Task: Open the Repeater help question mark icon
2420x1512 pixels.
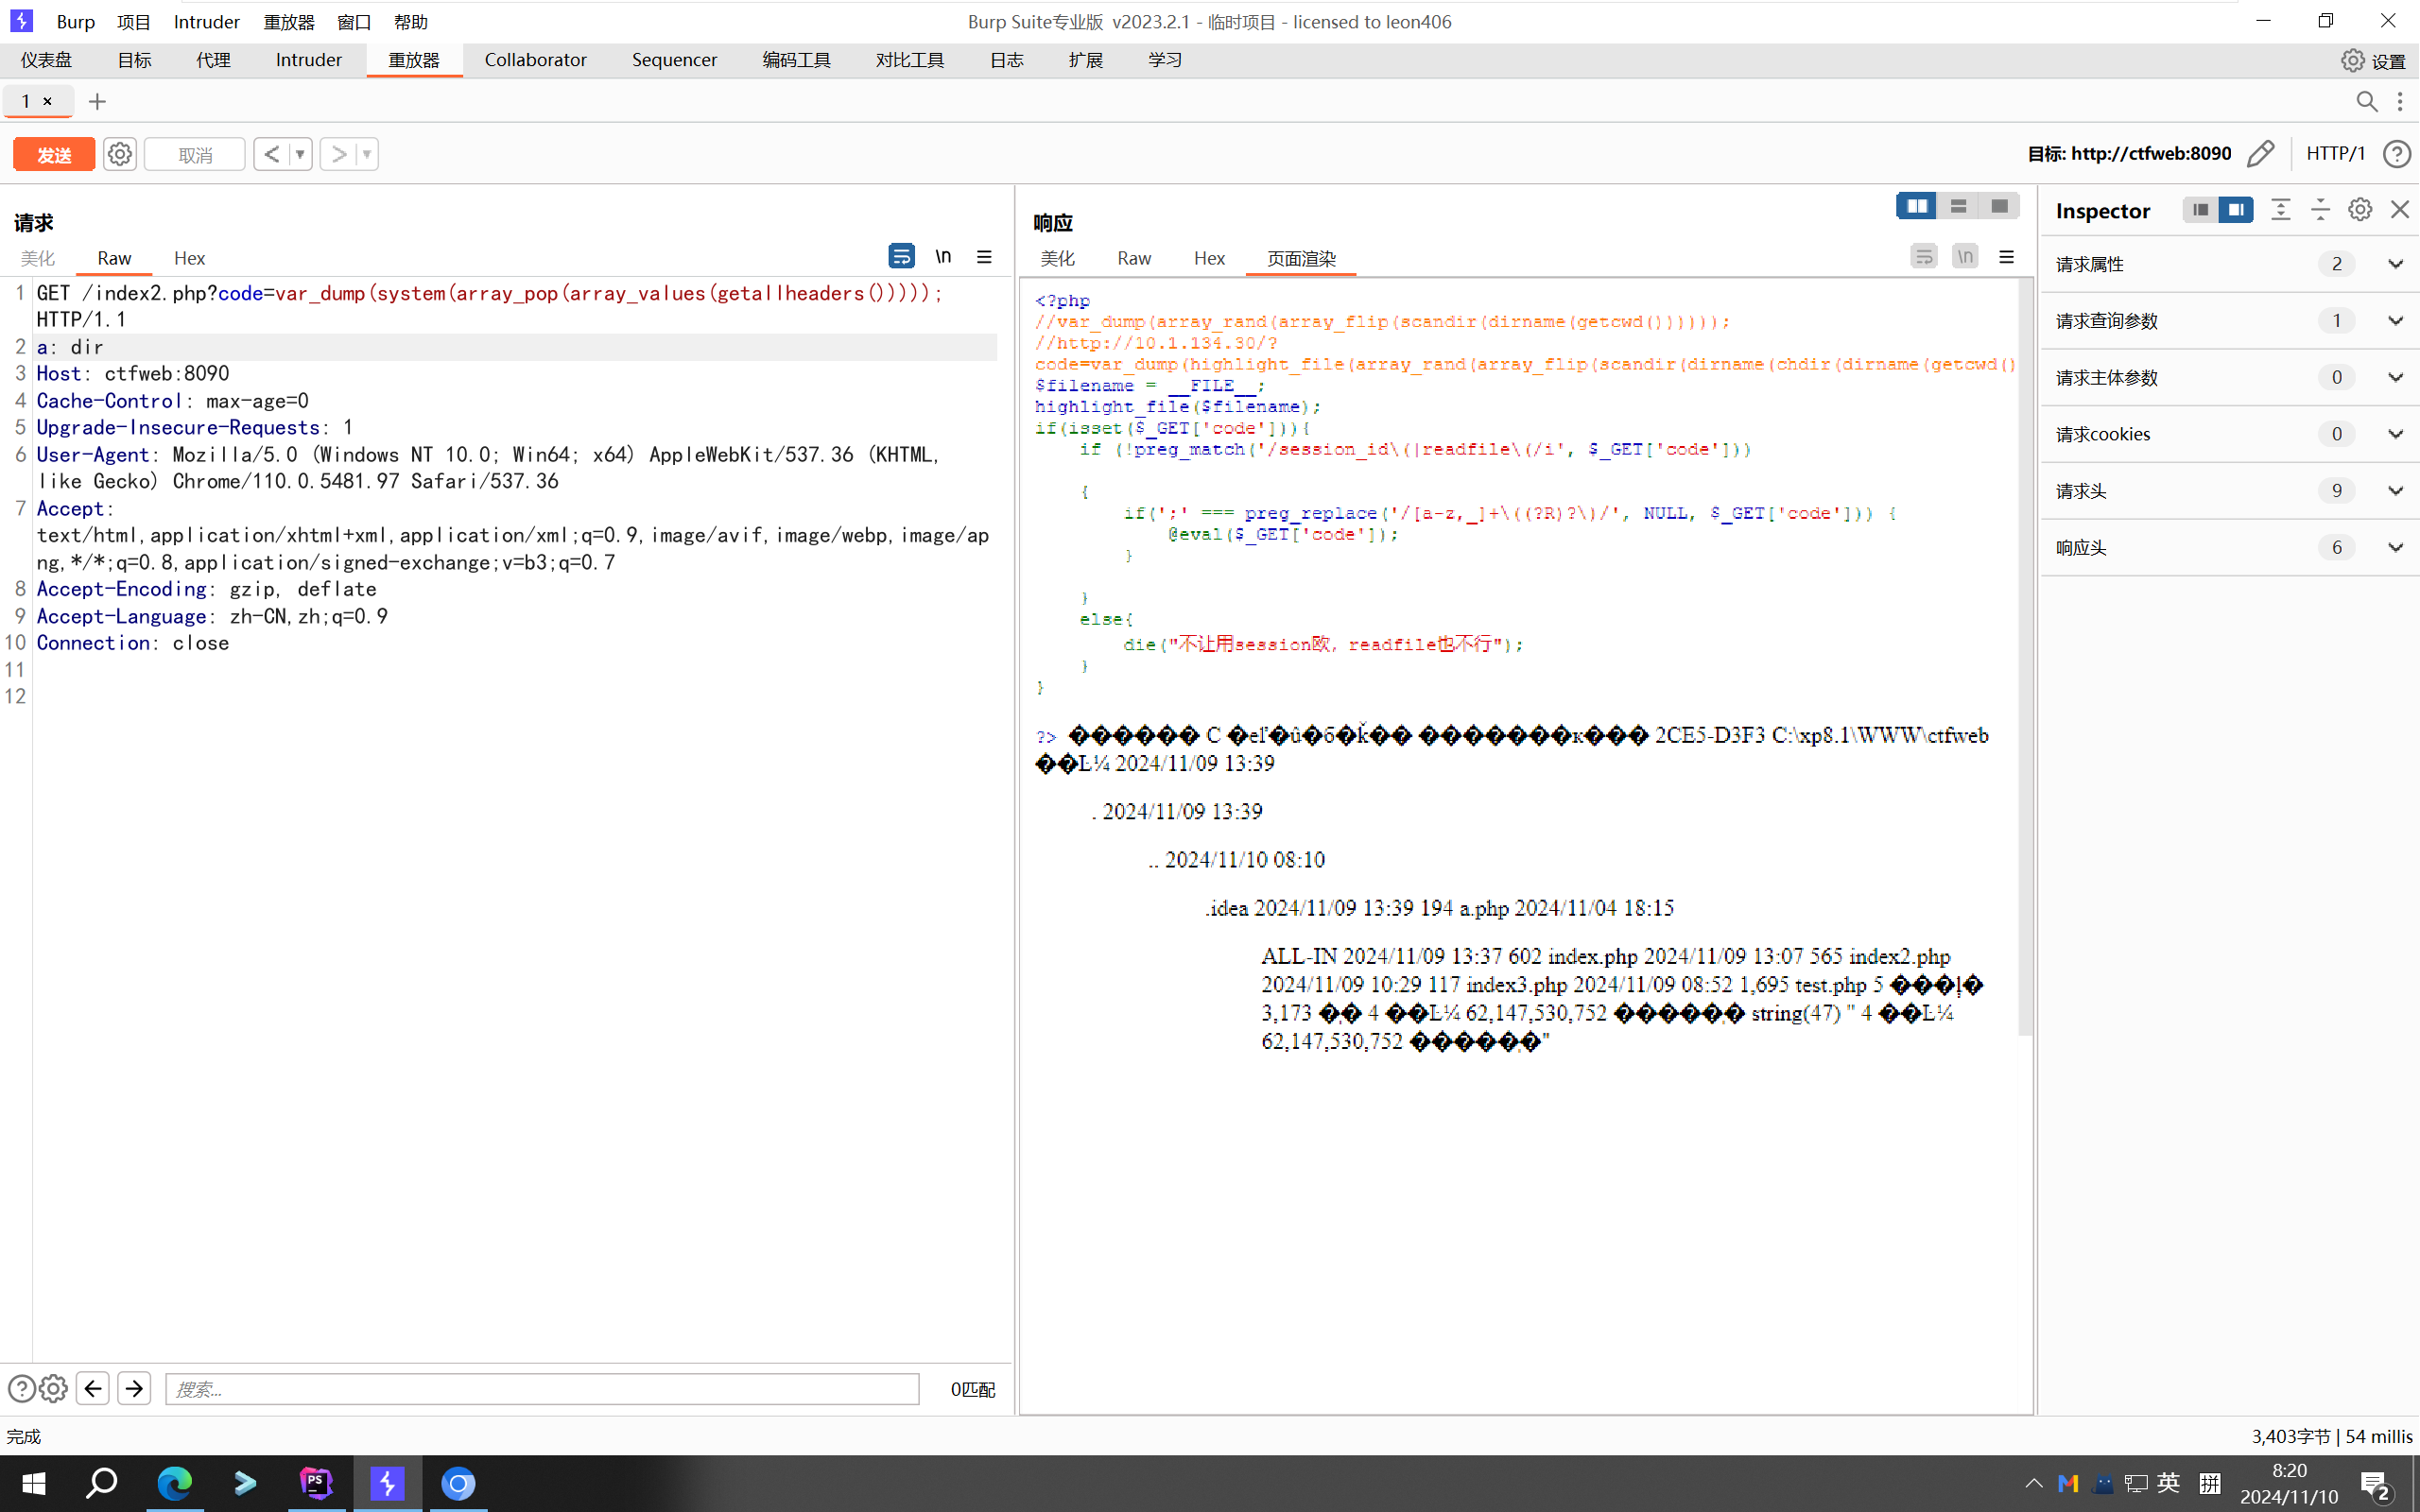Action: [x=2397, y=153]
